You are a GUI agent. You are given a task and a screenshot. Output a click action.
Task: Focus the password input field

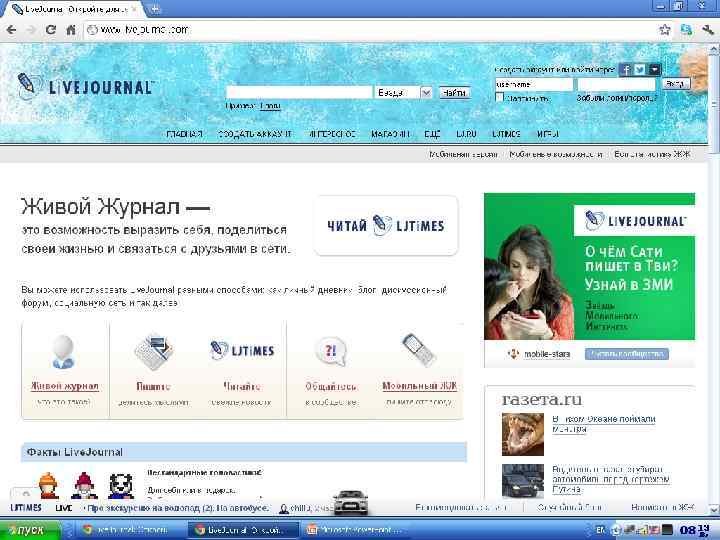click(616, 84)
